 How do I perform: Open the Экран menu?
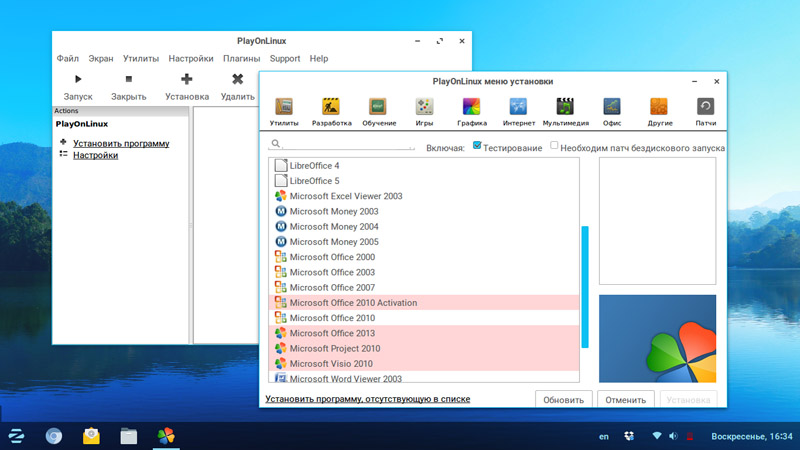click(x=101, y=59)
